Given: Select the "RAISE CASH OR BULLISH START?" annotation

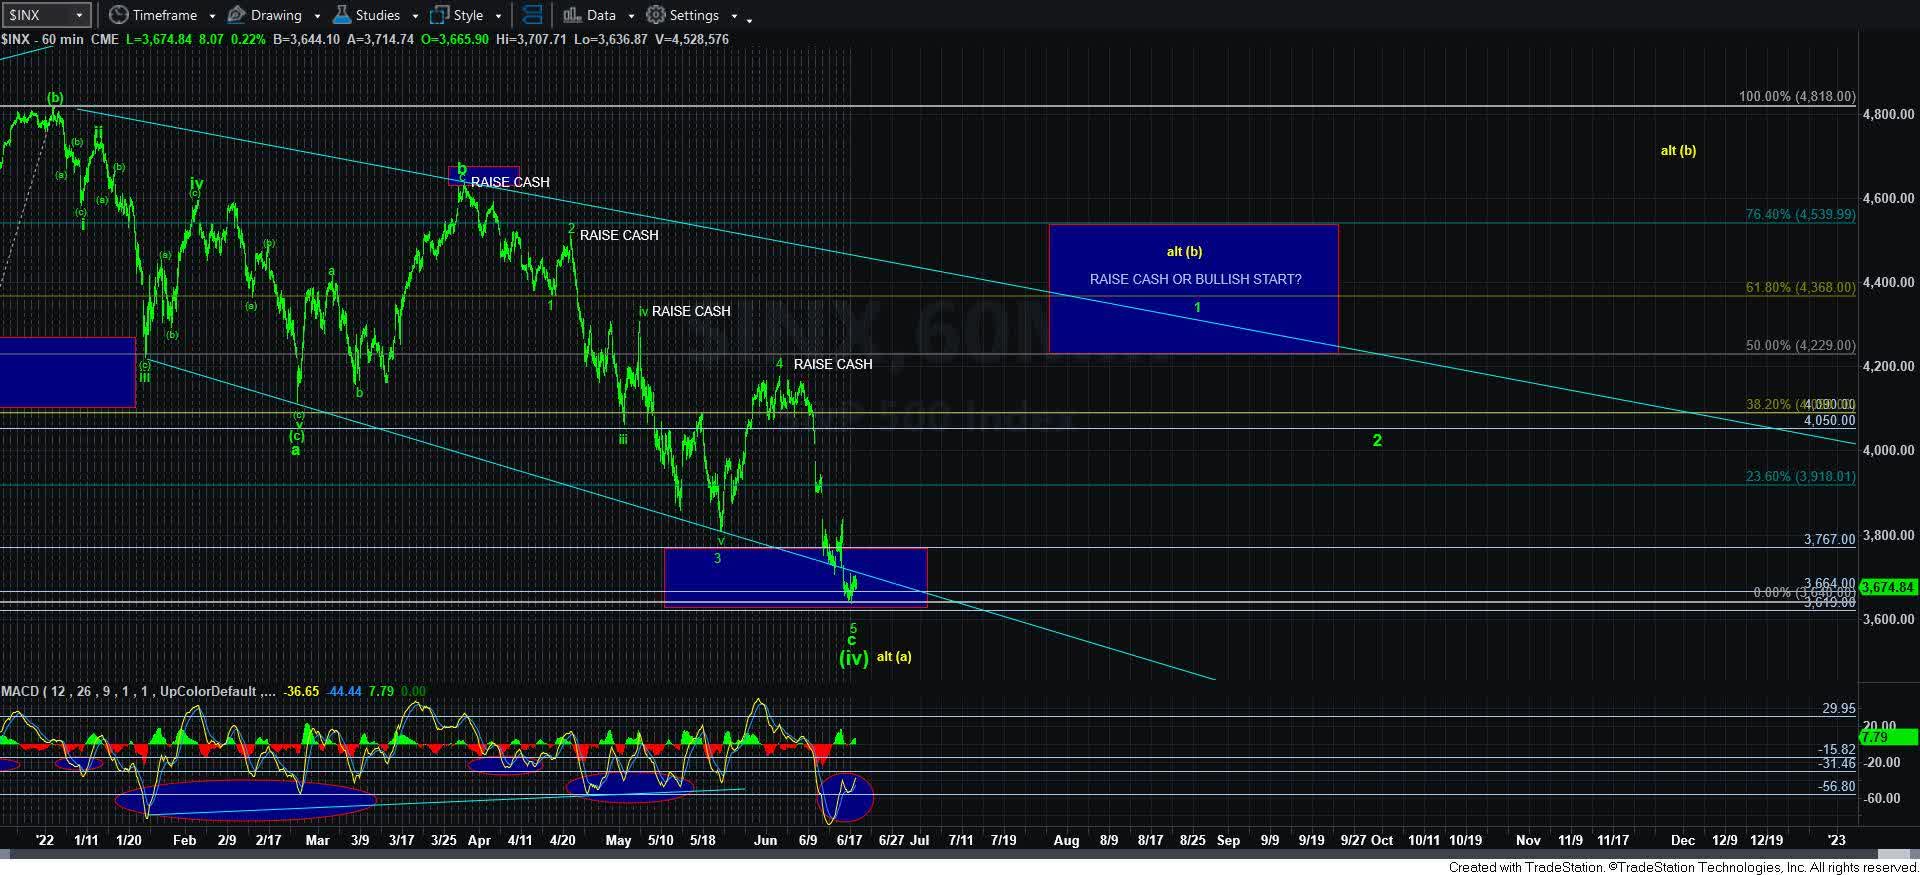Looking at the screenshot, I should click(x=1195, y=279).
